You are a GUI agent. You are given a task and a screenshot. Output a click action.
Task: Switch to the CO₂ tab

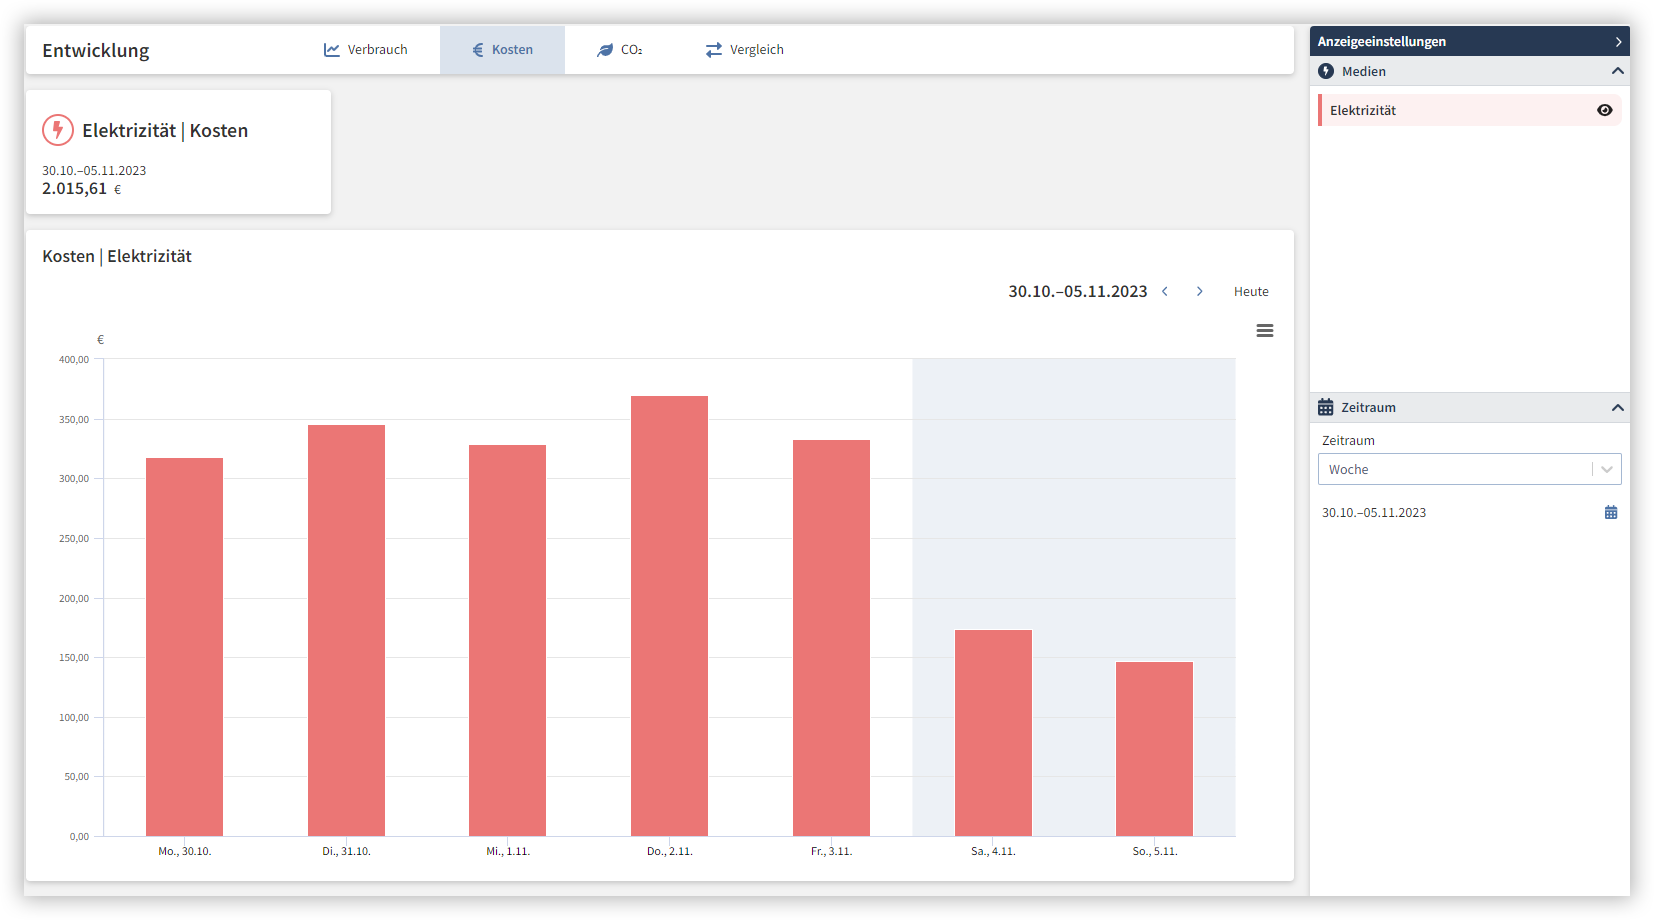tap(620, 50)
